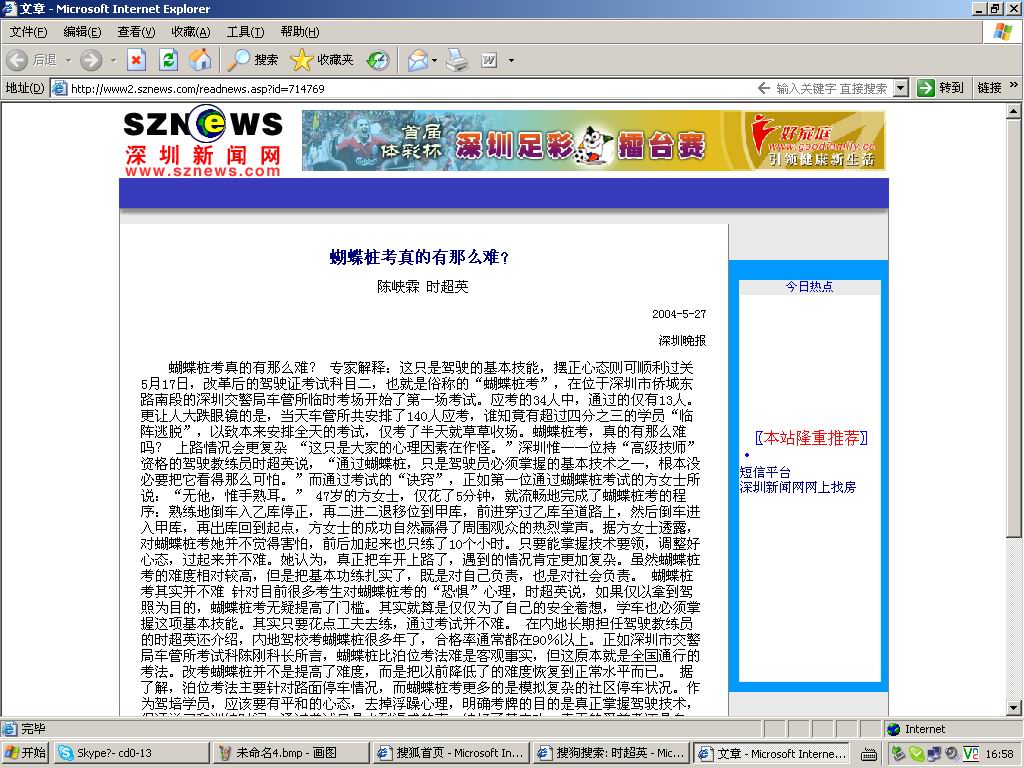Open the 深圳新闻网网上找房 link
Viewport: 1024px width, 768px height.
(797, 487)
